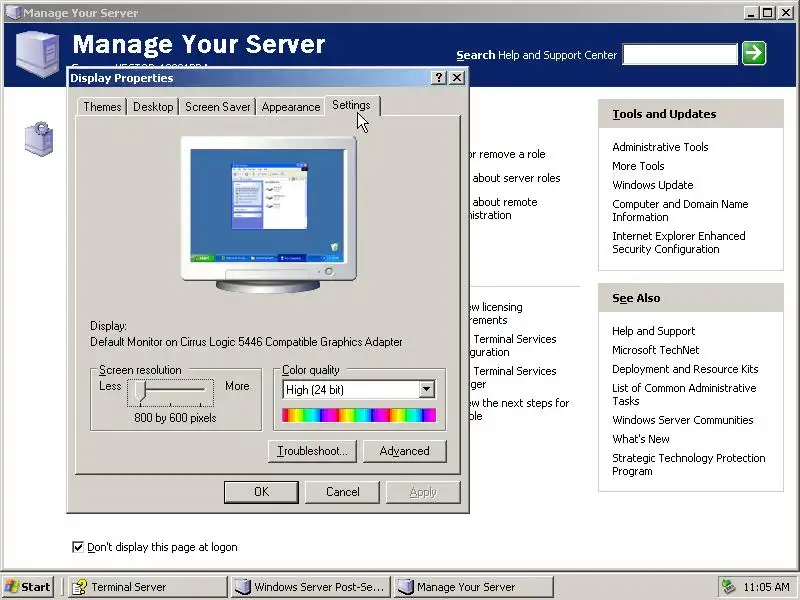Click the Troubleshoot button

(x=312, y=451)
